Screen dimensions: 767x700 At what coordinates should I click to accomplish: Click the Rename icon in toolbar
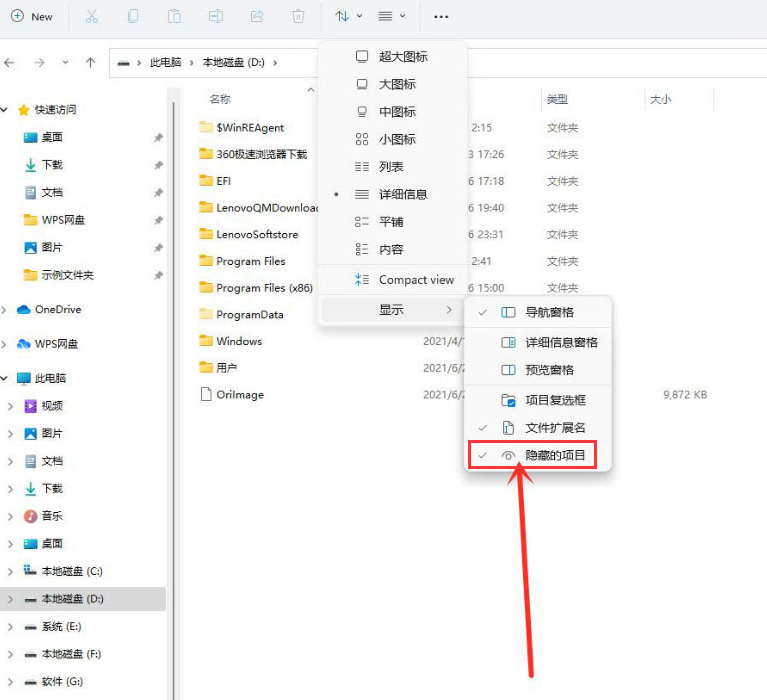tap(215, 17)
